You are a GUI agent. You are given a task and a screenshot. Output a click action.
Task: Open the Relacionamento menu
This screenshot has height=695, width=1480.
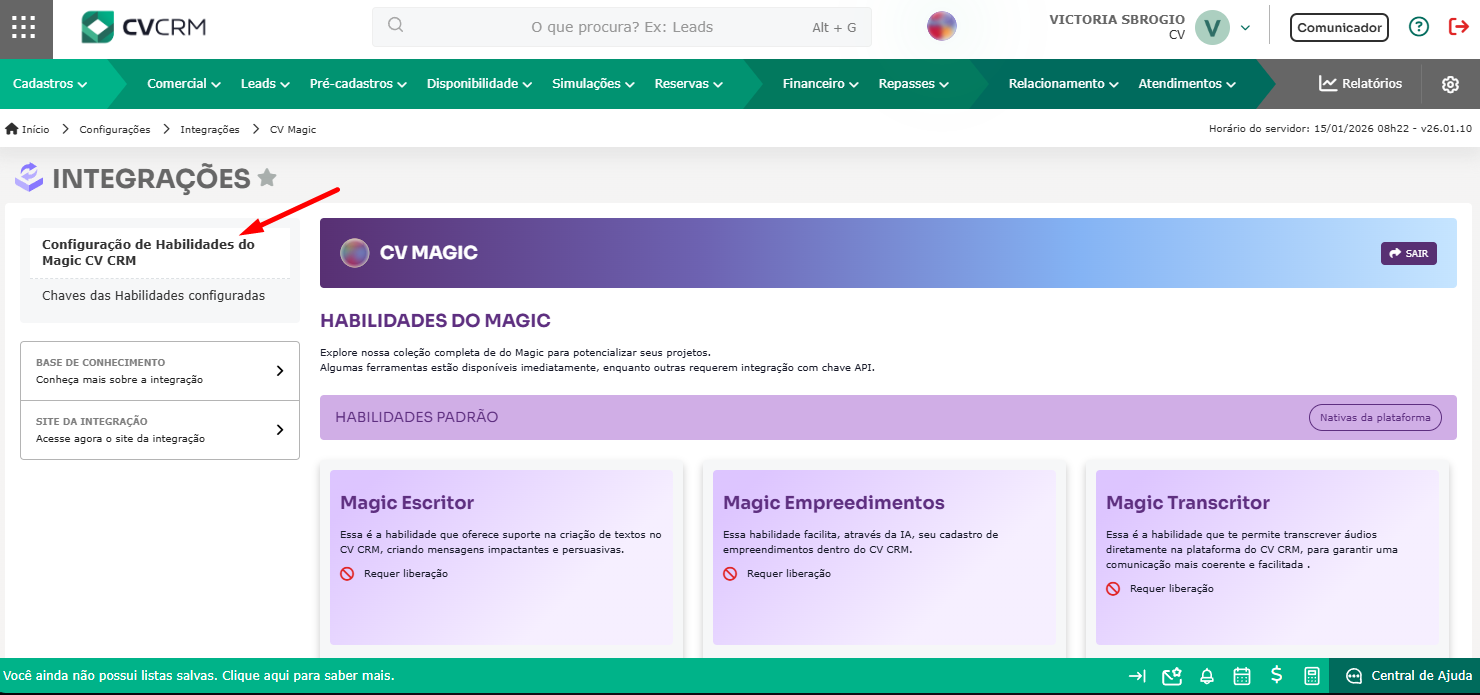tap(1064, 84)
